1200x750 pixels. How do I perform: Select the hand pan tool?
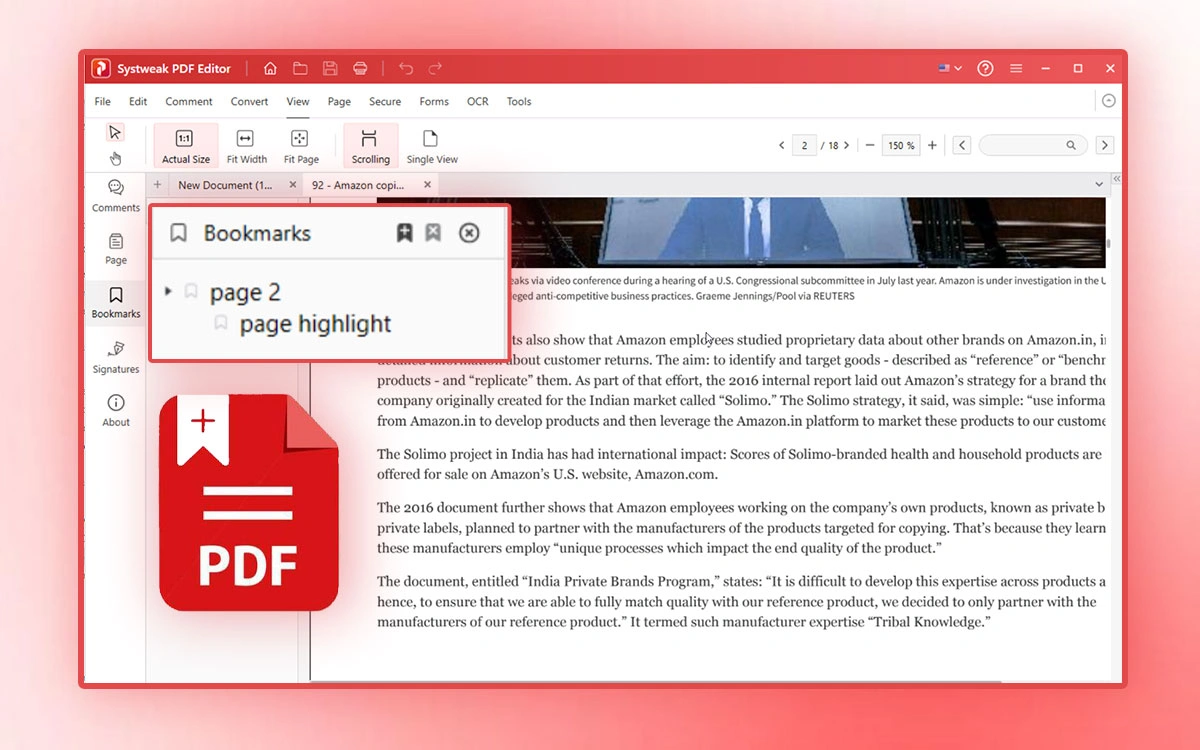(x=116, y=158)
